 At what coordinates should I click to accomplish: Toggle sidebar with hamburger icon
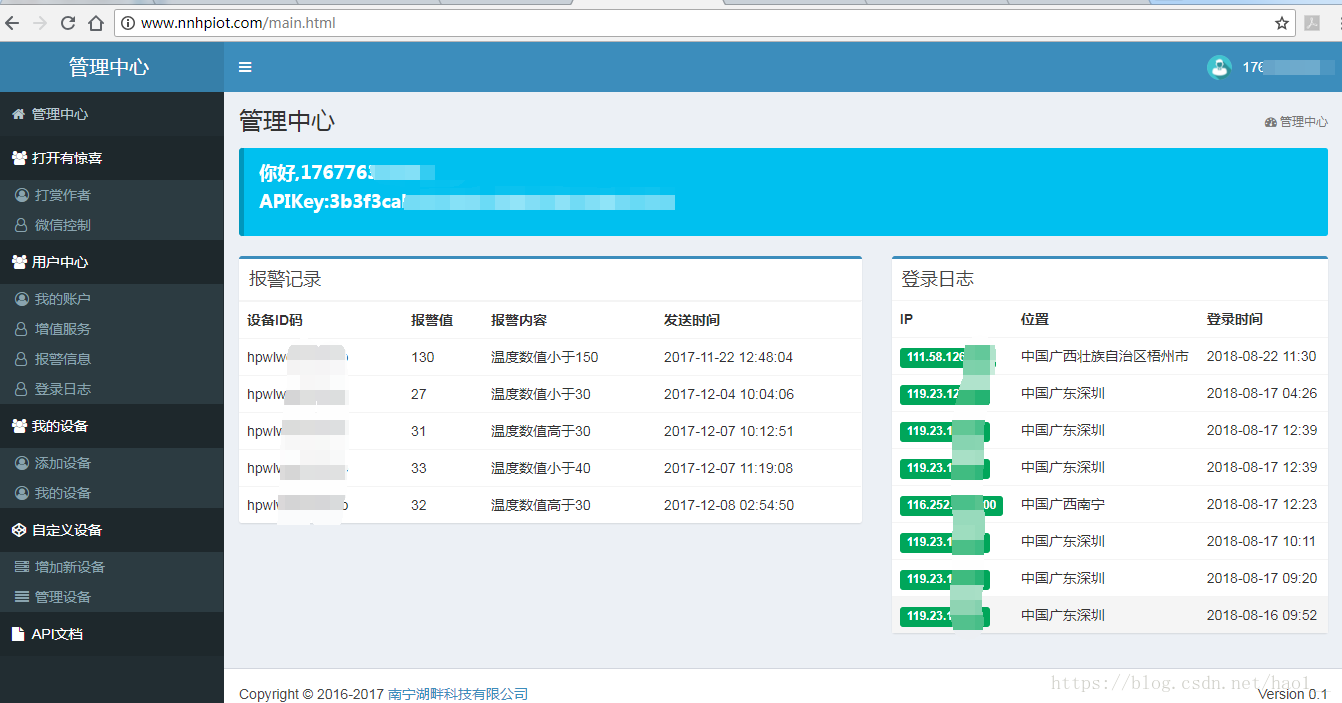pyautogui.click(x=245, y=67)
